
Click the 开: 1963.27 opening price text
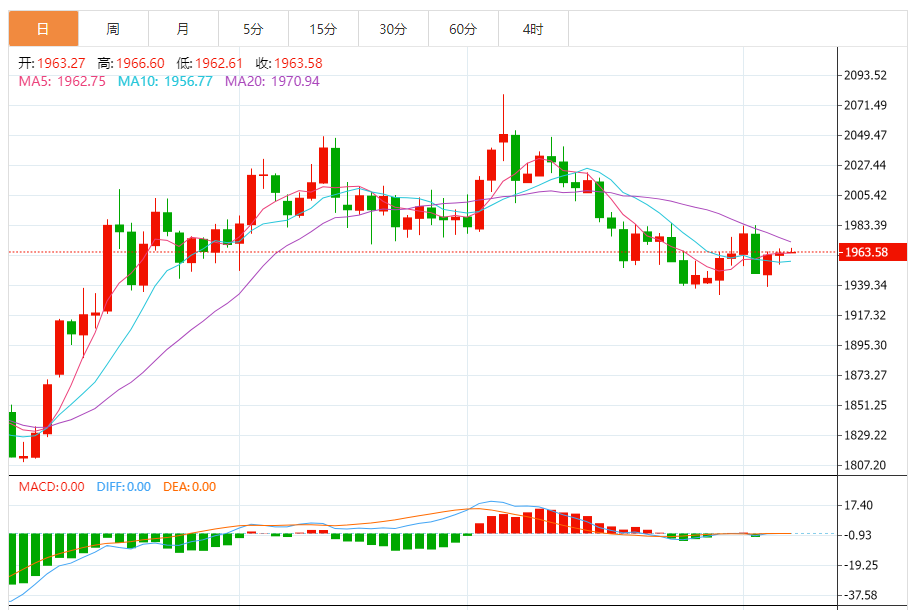tap(51, 63)
